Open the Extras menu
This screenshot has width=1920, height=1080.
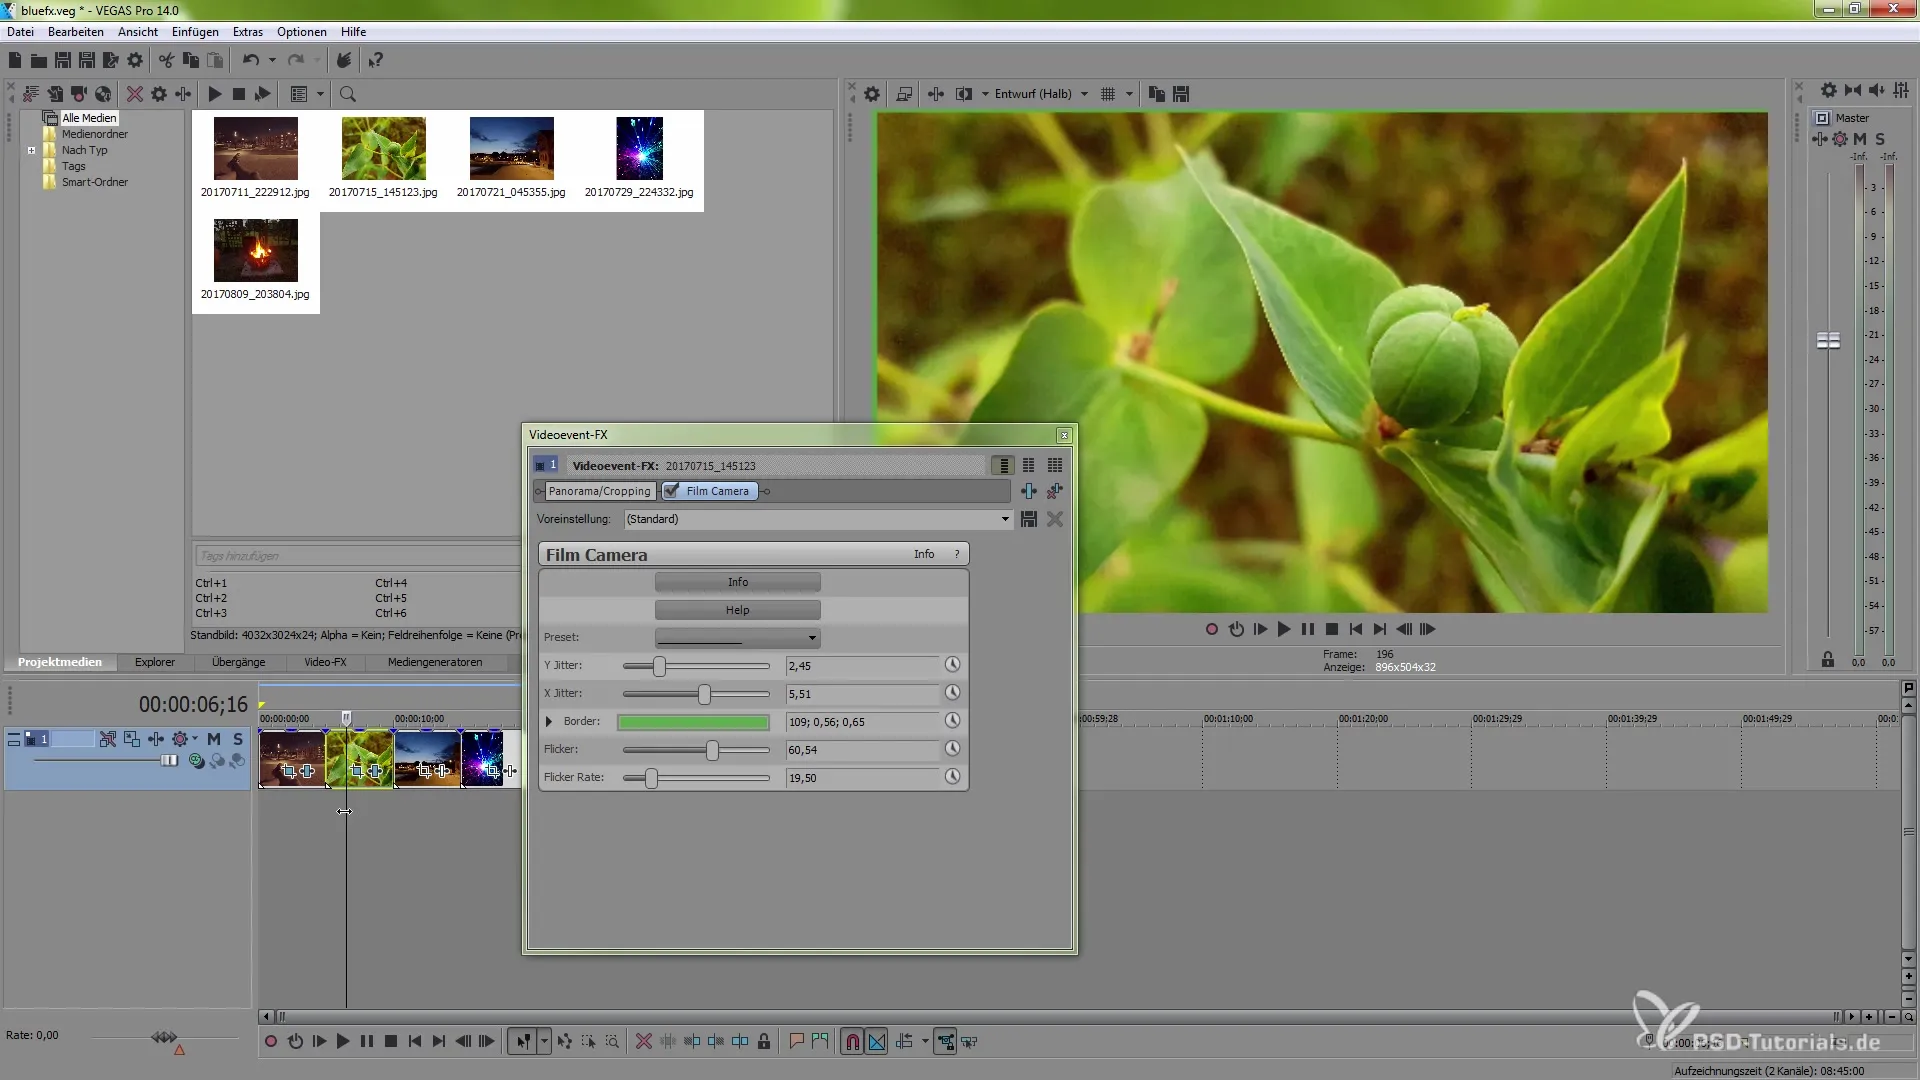click(248, 32)
